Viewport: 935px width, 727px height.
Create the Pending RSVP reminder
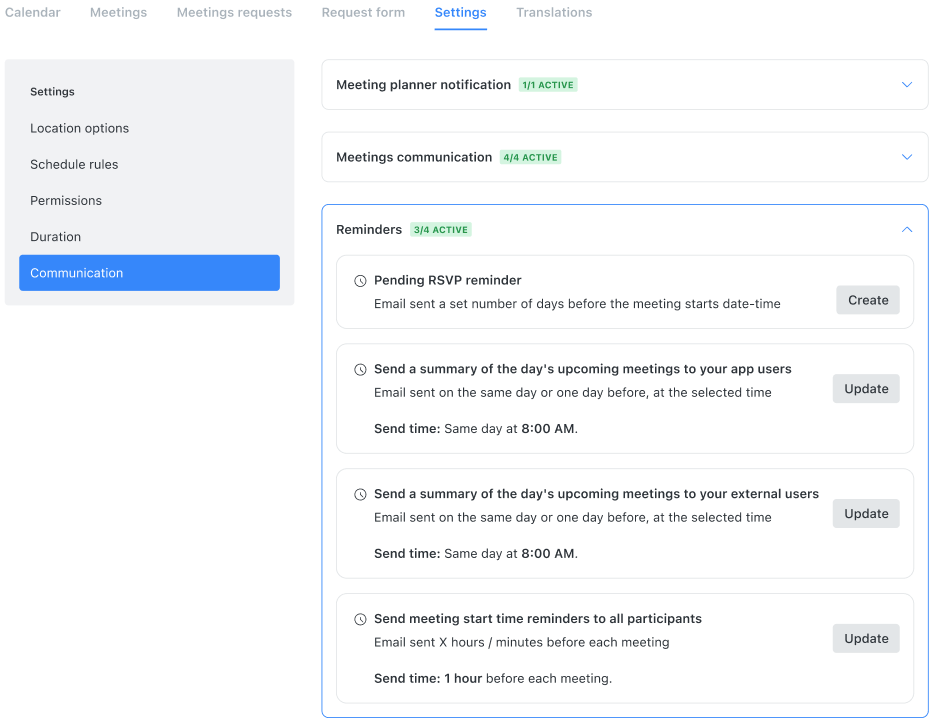pyautogui.click(x=868, y=300)
